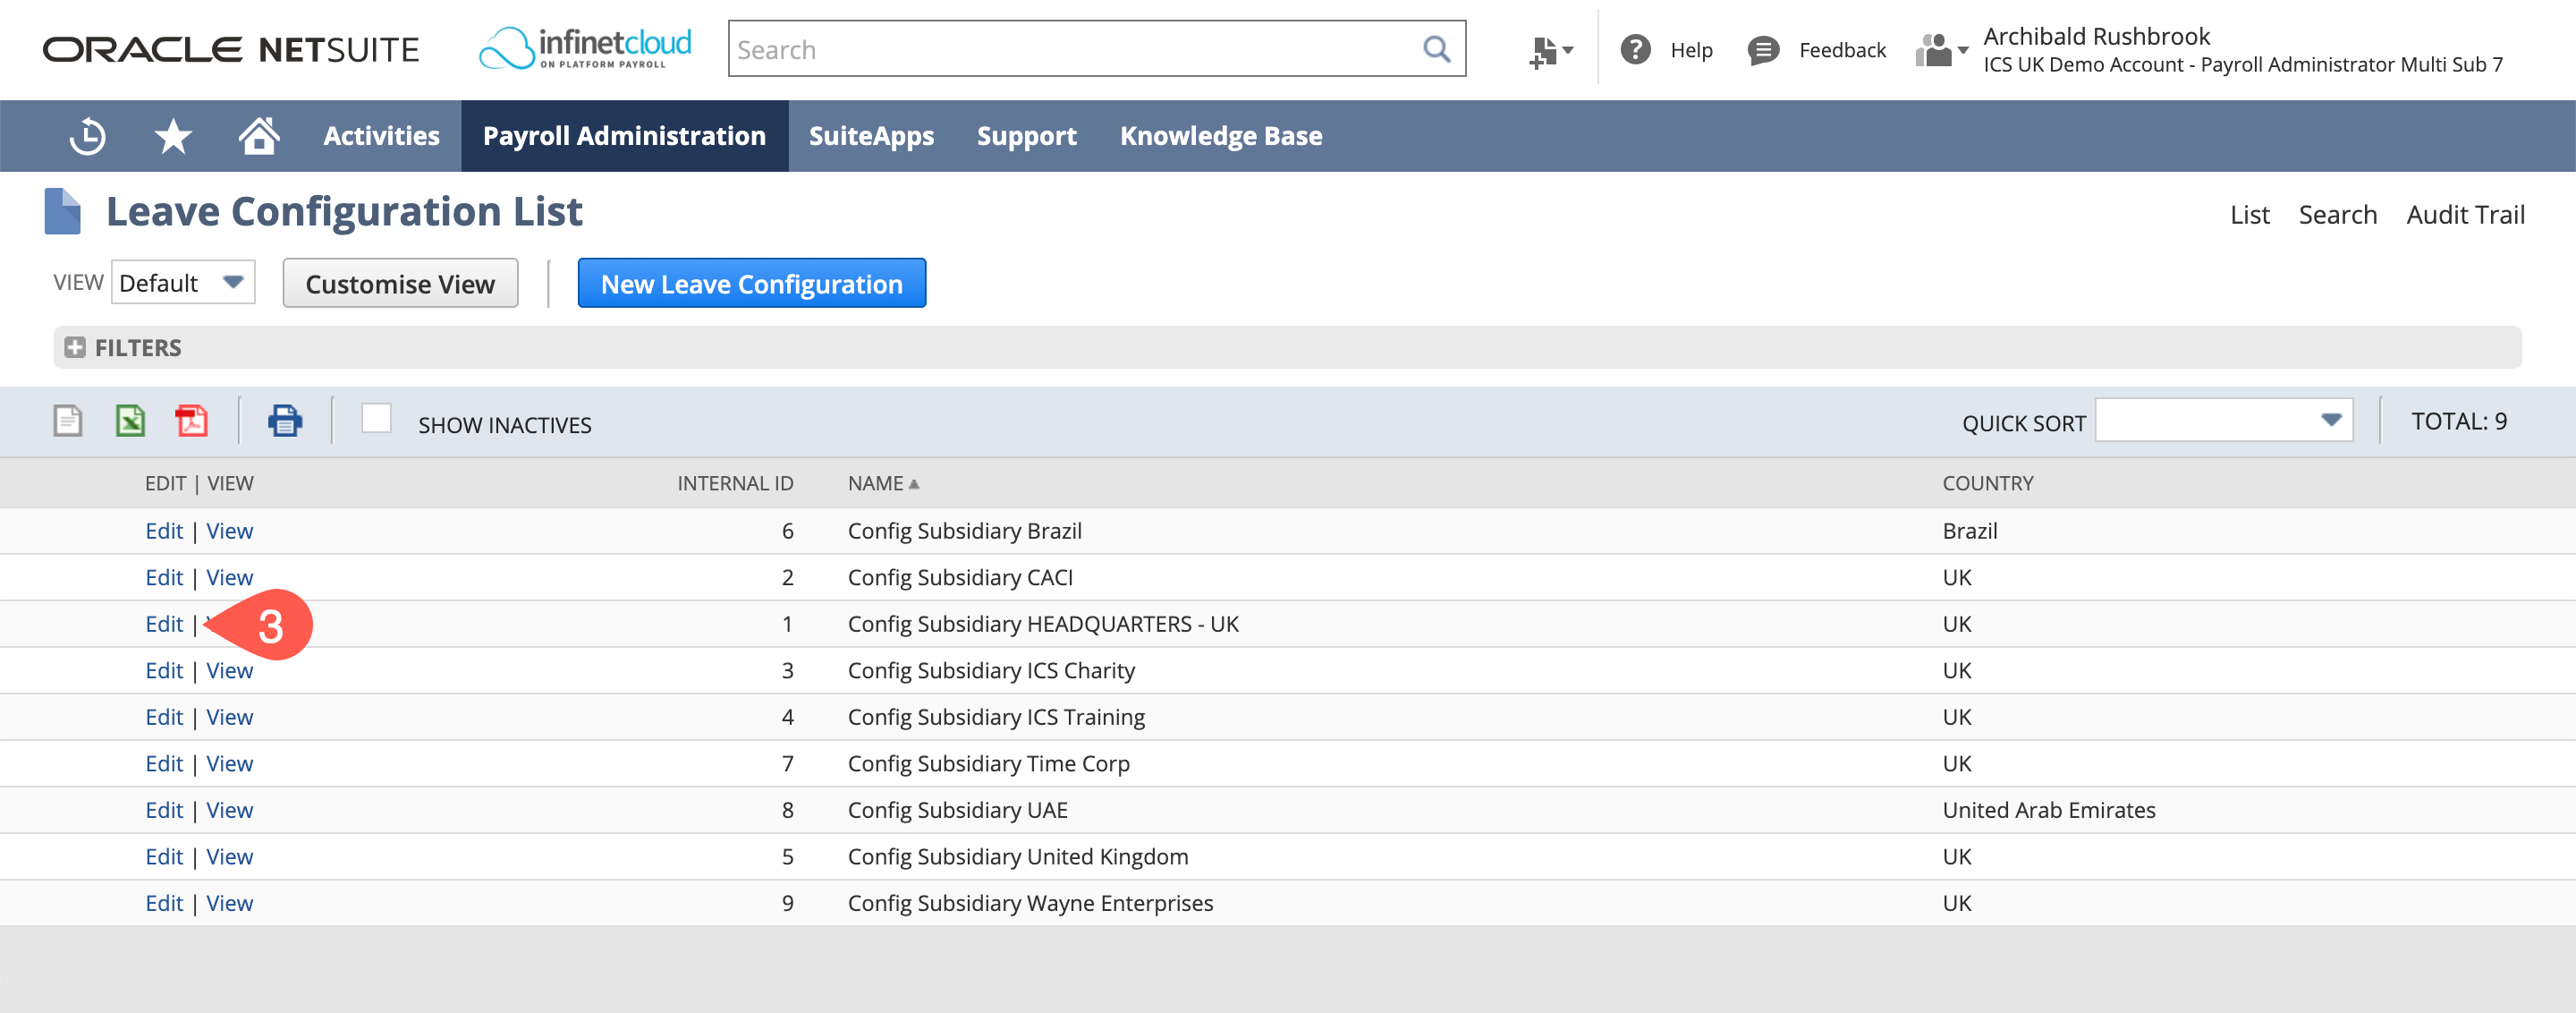Open the Knowledge Base menu

tap(1221, 135)
